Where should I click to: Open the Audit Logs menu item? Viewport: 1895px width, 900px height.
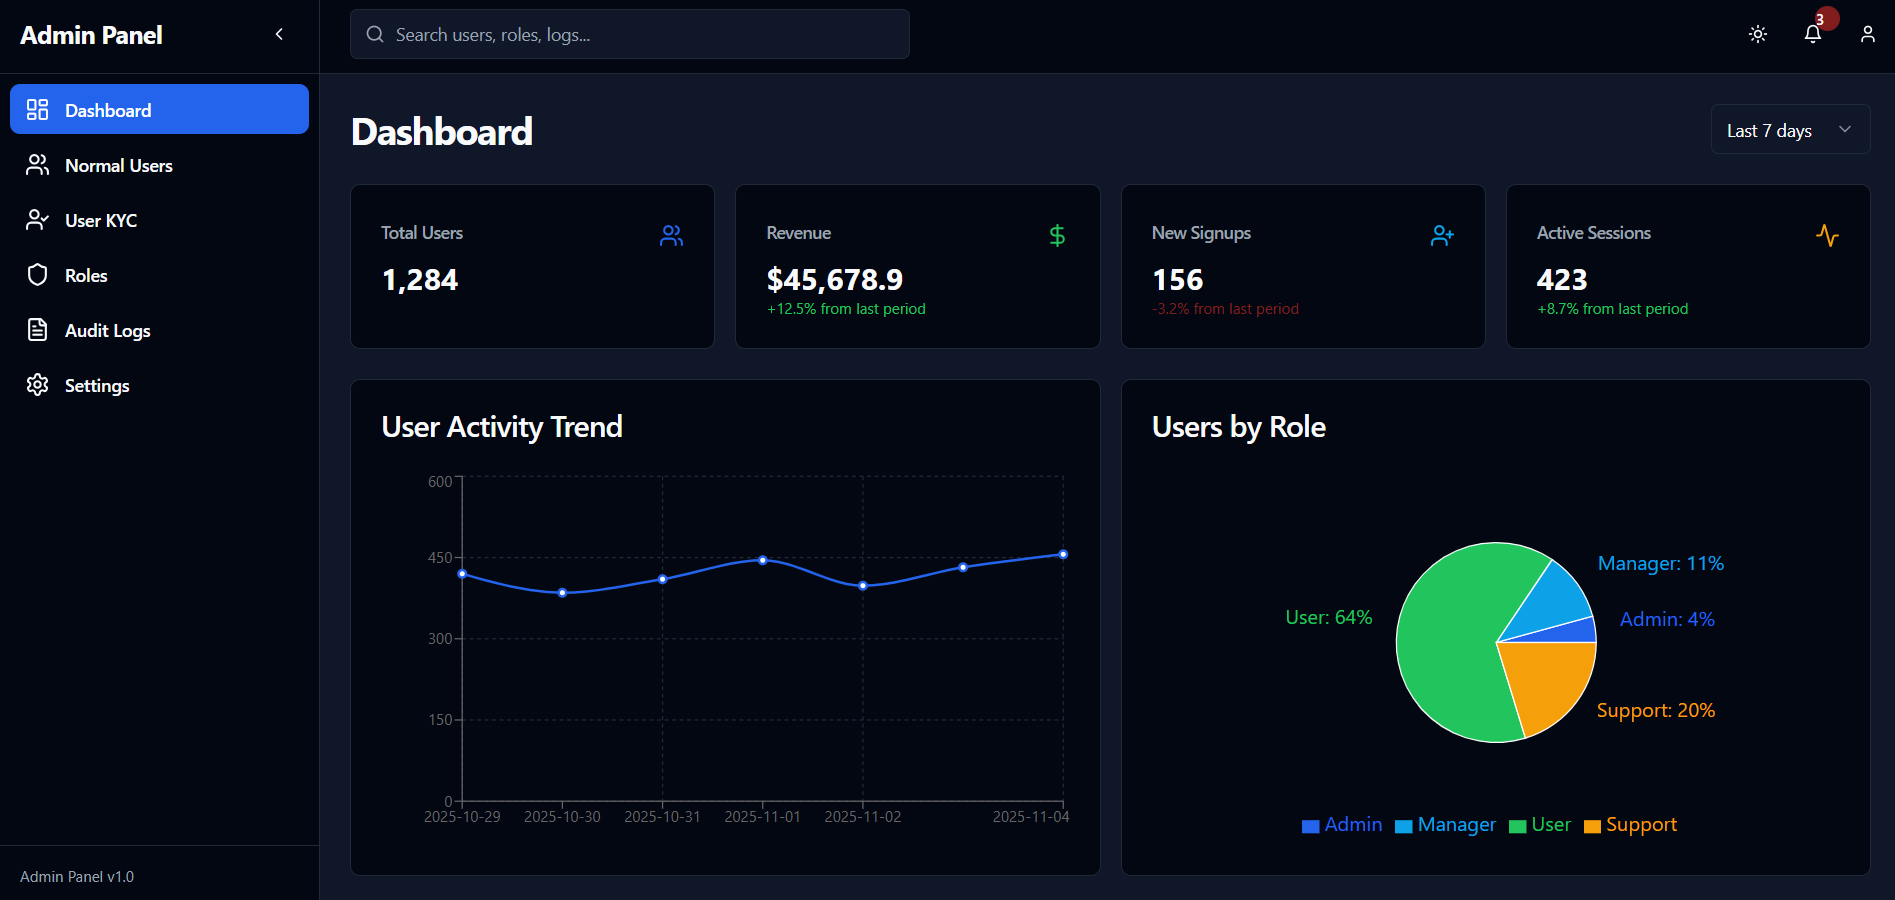(107, 331)
